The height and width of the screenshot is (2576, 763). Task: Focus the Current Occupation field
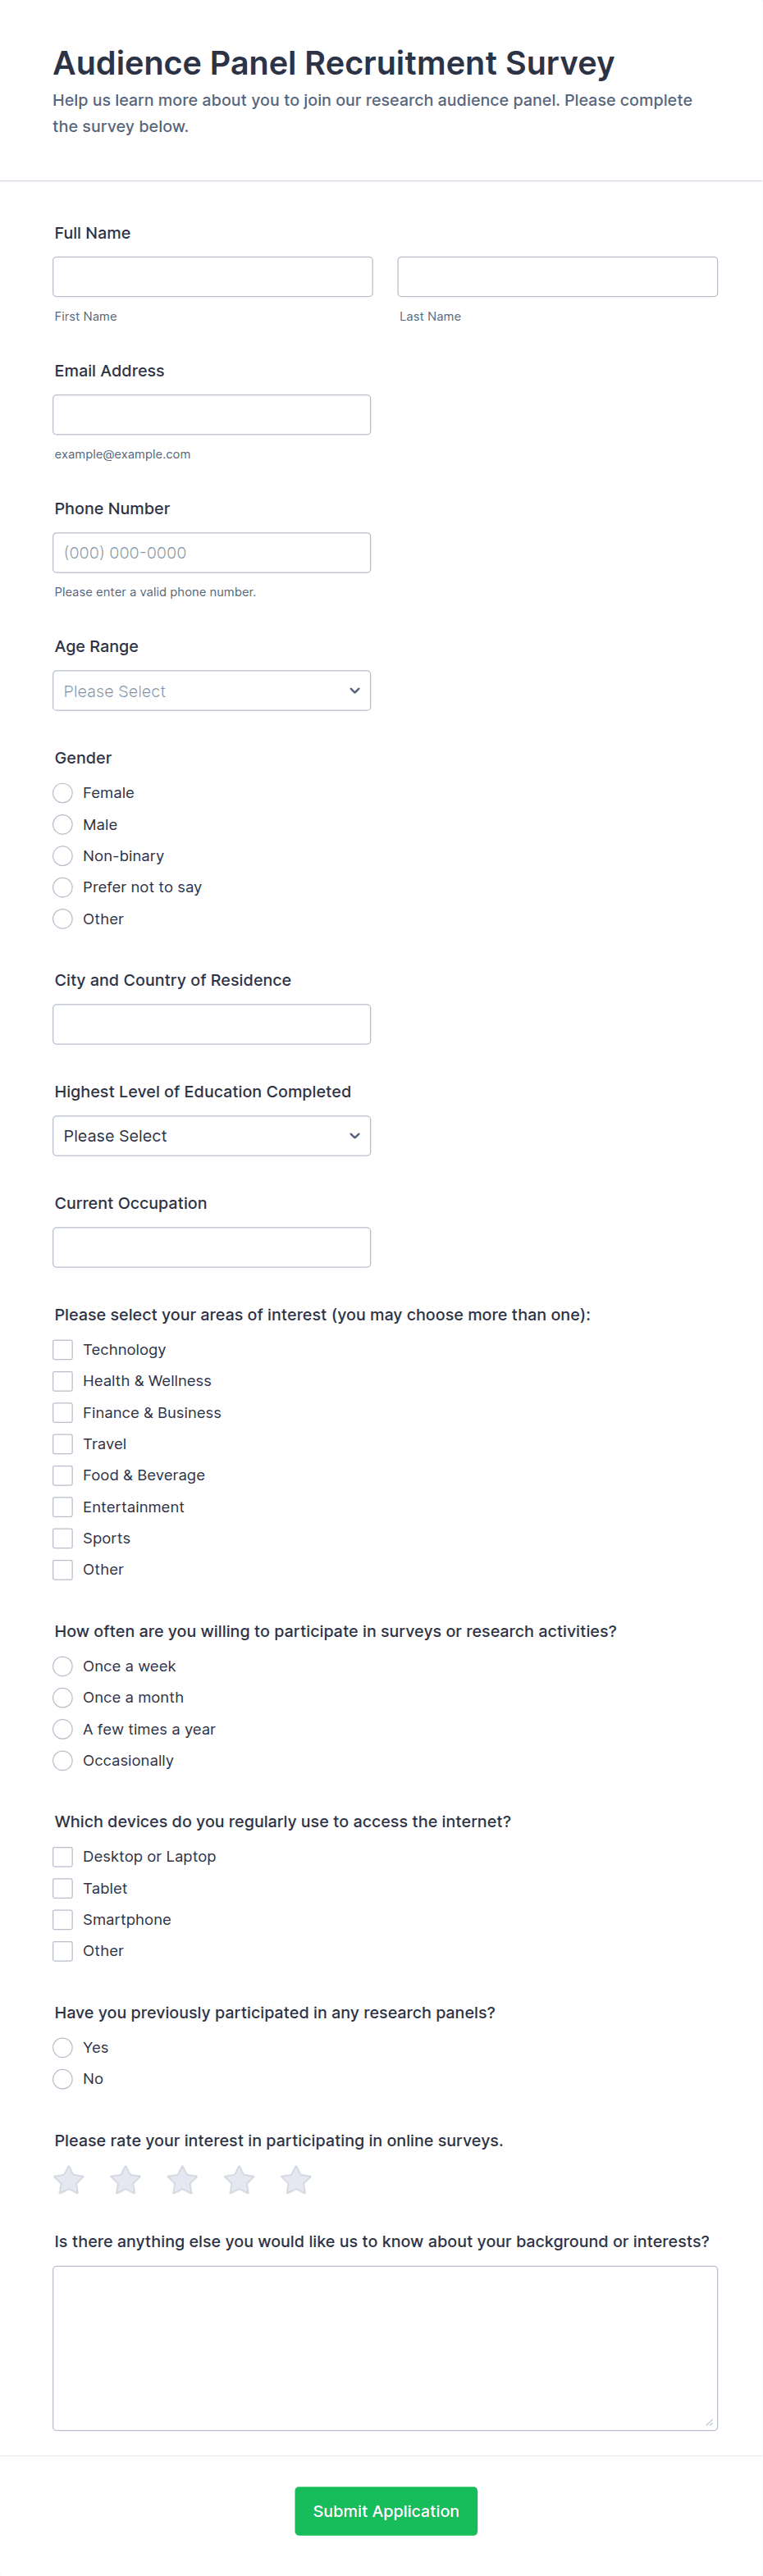211,1248
